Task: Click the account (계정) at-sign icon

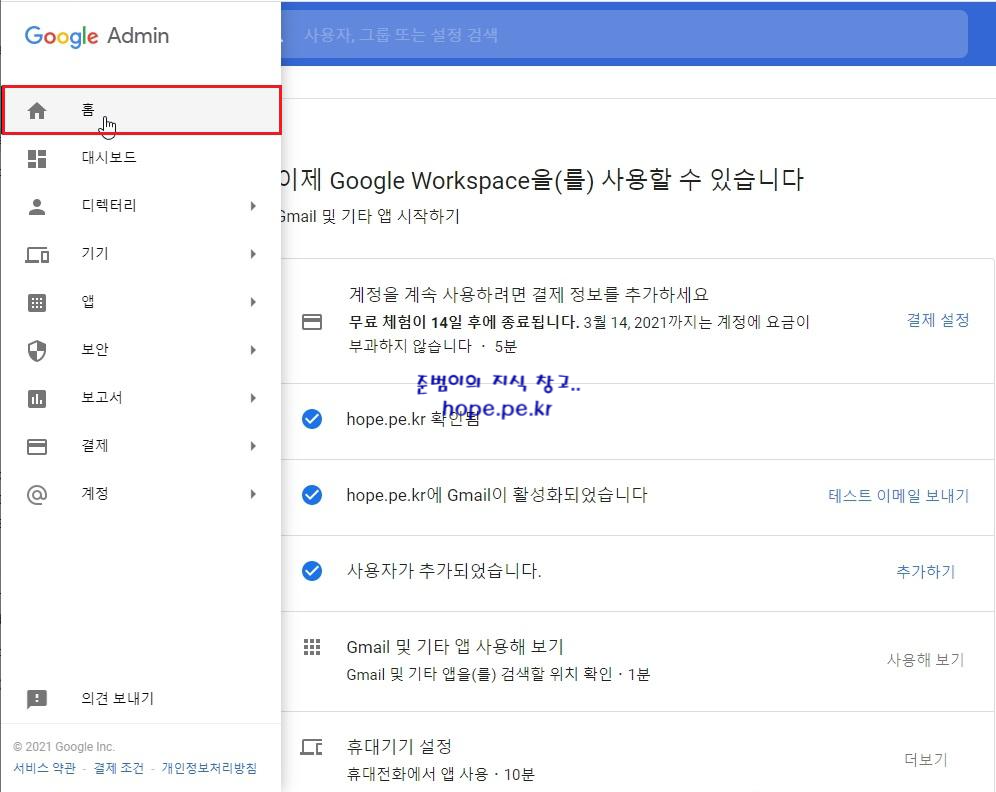Action: coord(37,494)
